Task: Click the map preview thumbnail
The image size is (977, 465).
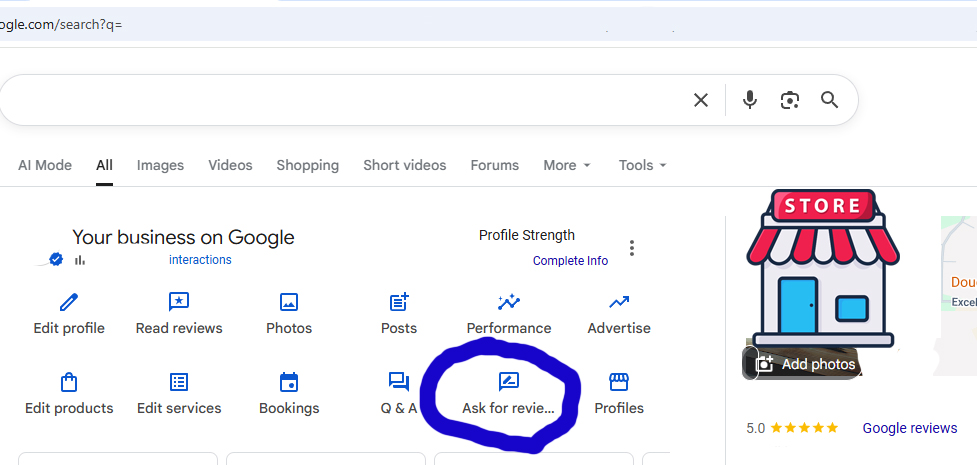Action: [x=959, y=296]
